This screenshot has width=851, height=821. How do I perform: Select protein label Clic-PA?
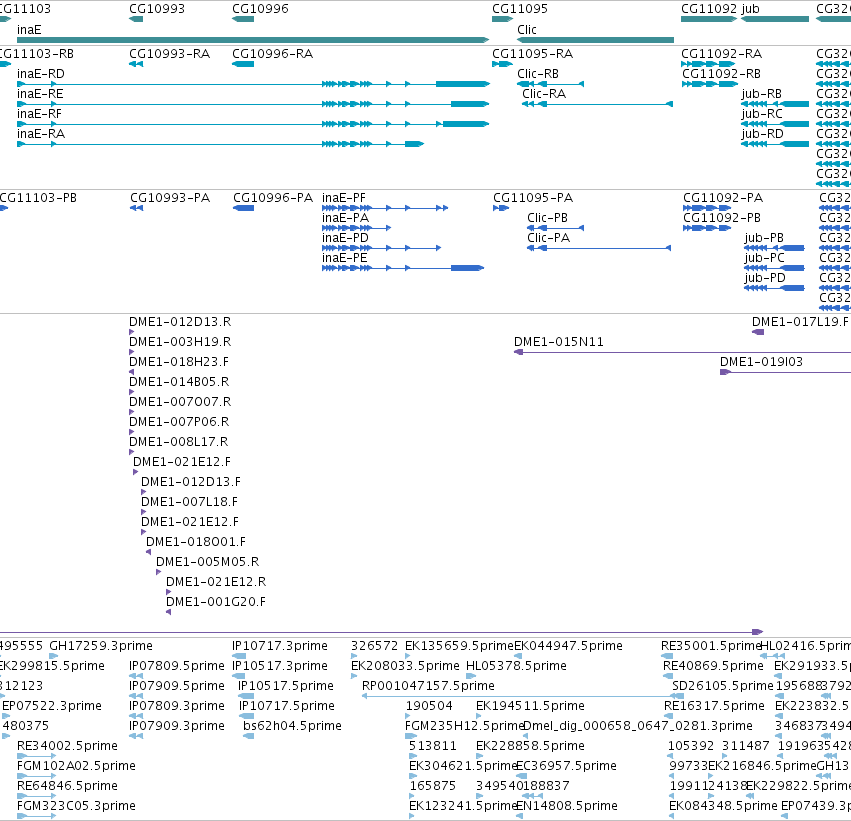click(548, 238)
